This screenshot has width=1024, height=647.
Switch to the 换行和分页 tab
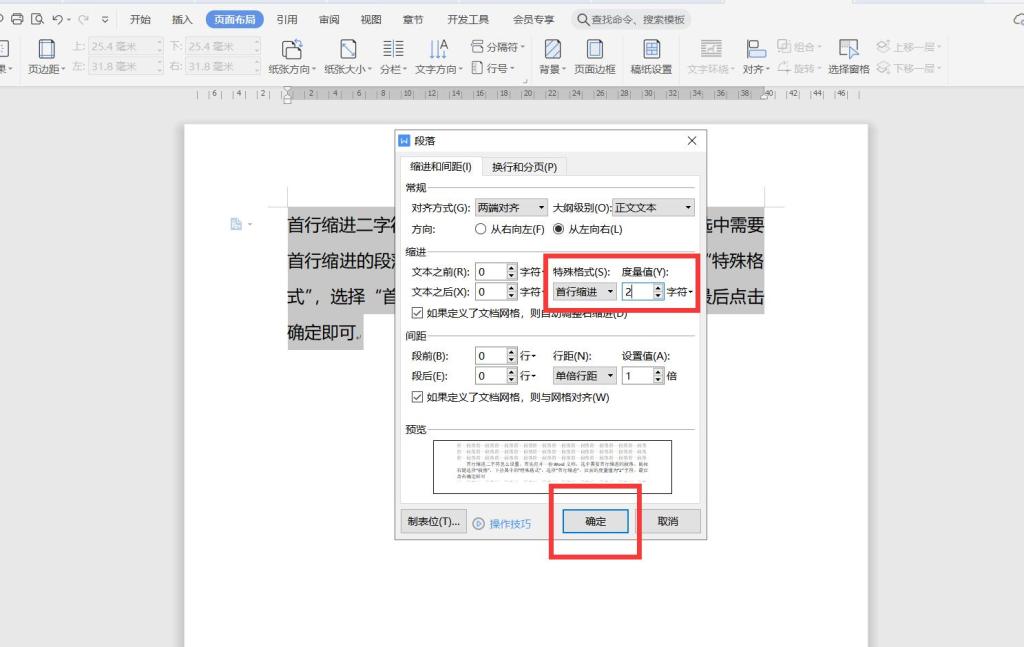pyautogui.click(x=524, y=167)
